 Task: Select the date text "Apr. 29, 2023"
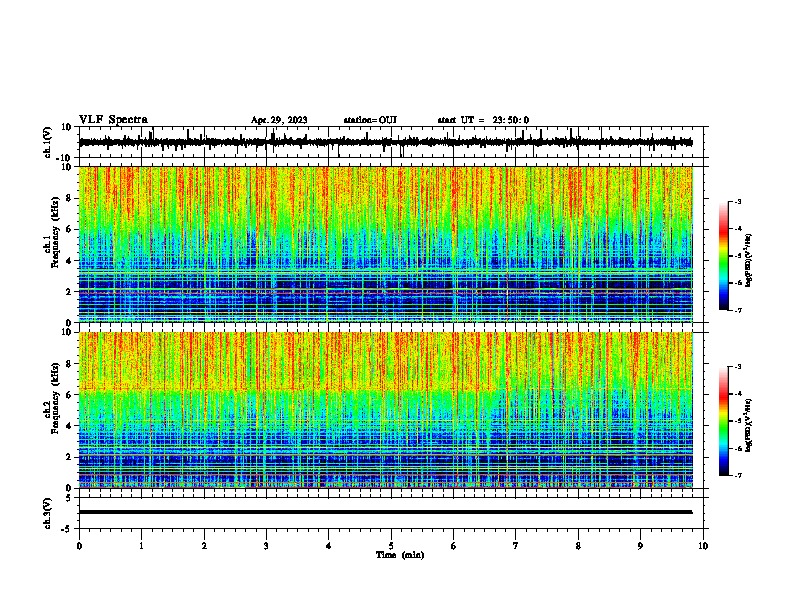click(279, 120)
